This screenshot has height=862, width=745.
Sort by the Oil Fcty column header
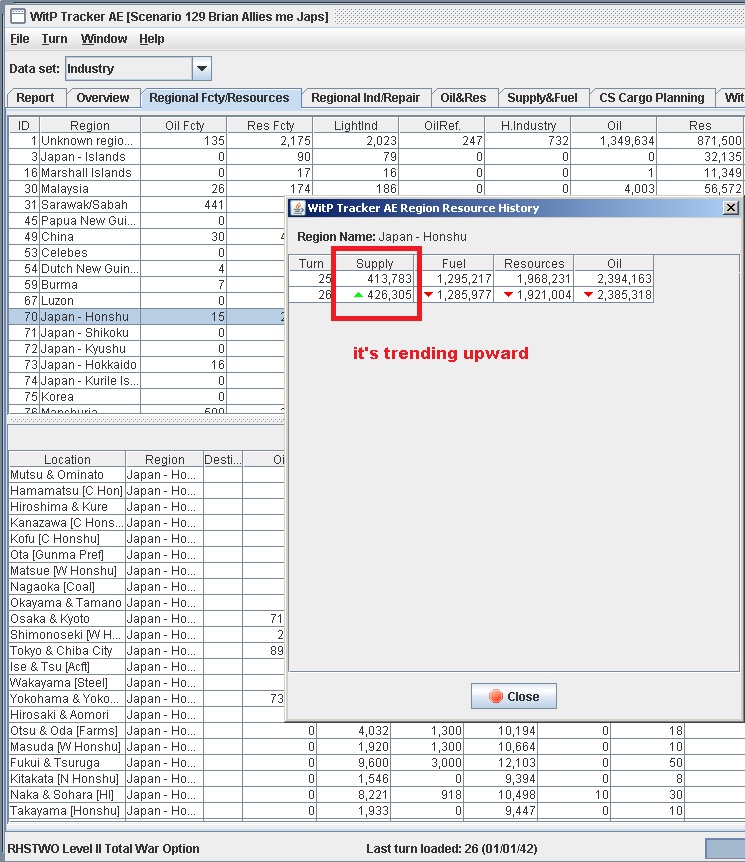pyautogui.click(x=184, y=125)
